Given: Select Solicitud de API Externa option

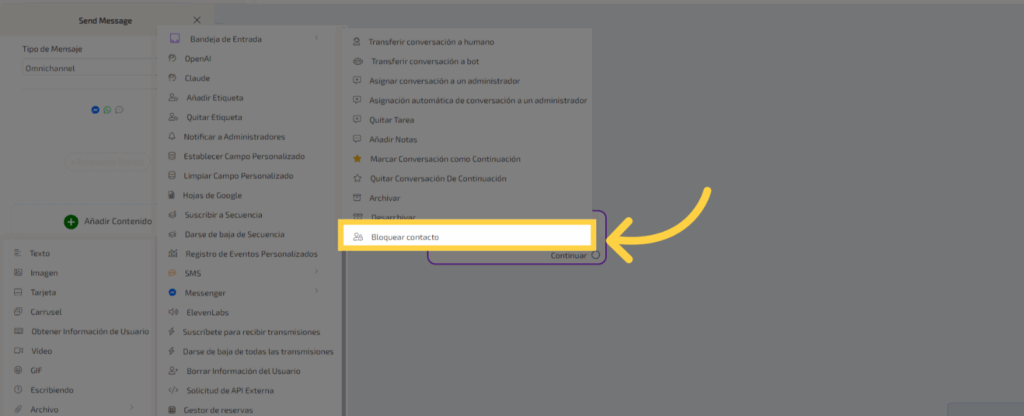Looking at the screenshot, I should [x=229, y=390].
